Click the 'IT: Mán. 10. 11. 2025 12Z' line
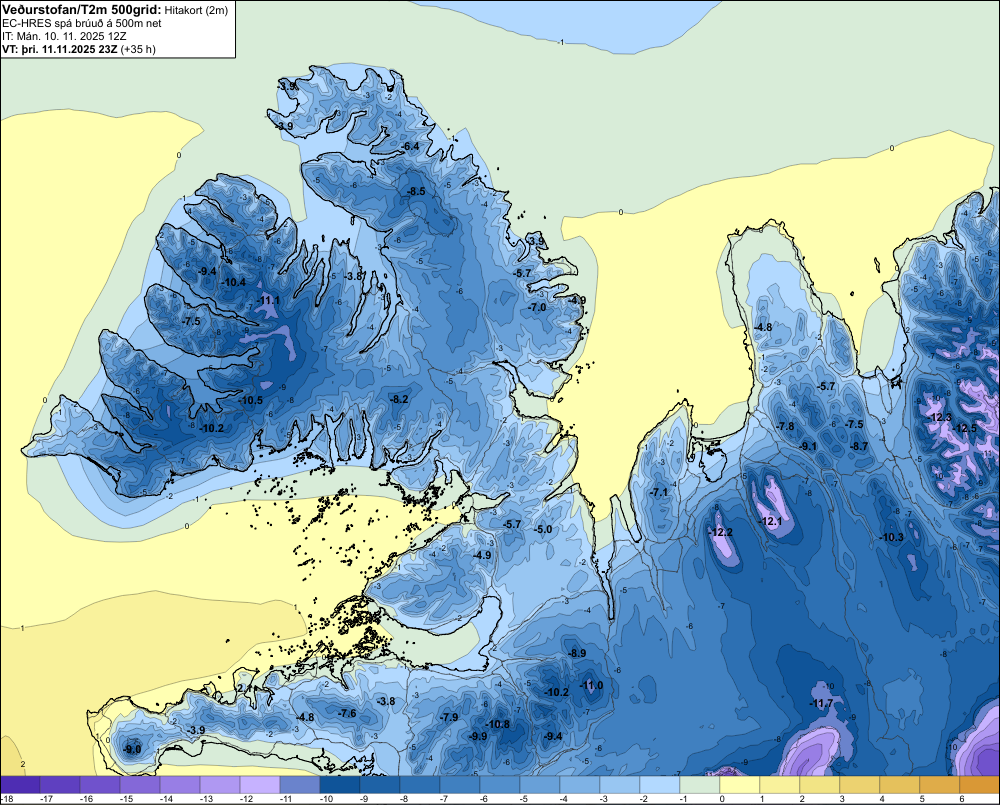This screenshot has height=805, width=1000. [64, 36]
